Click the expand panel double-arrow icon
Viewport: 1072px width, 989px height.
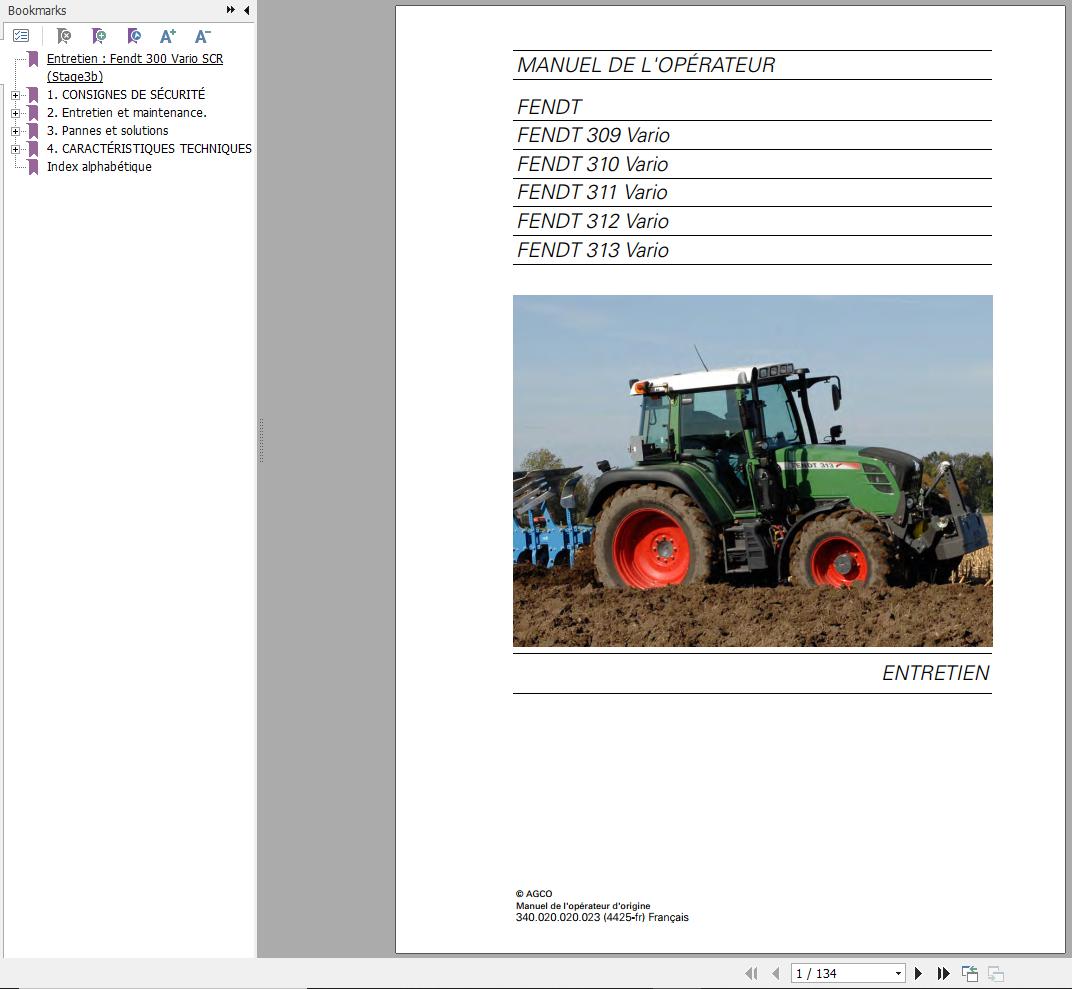pyautogui.click(x=230, y=10)
